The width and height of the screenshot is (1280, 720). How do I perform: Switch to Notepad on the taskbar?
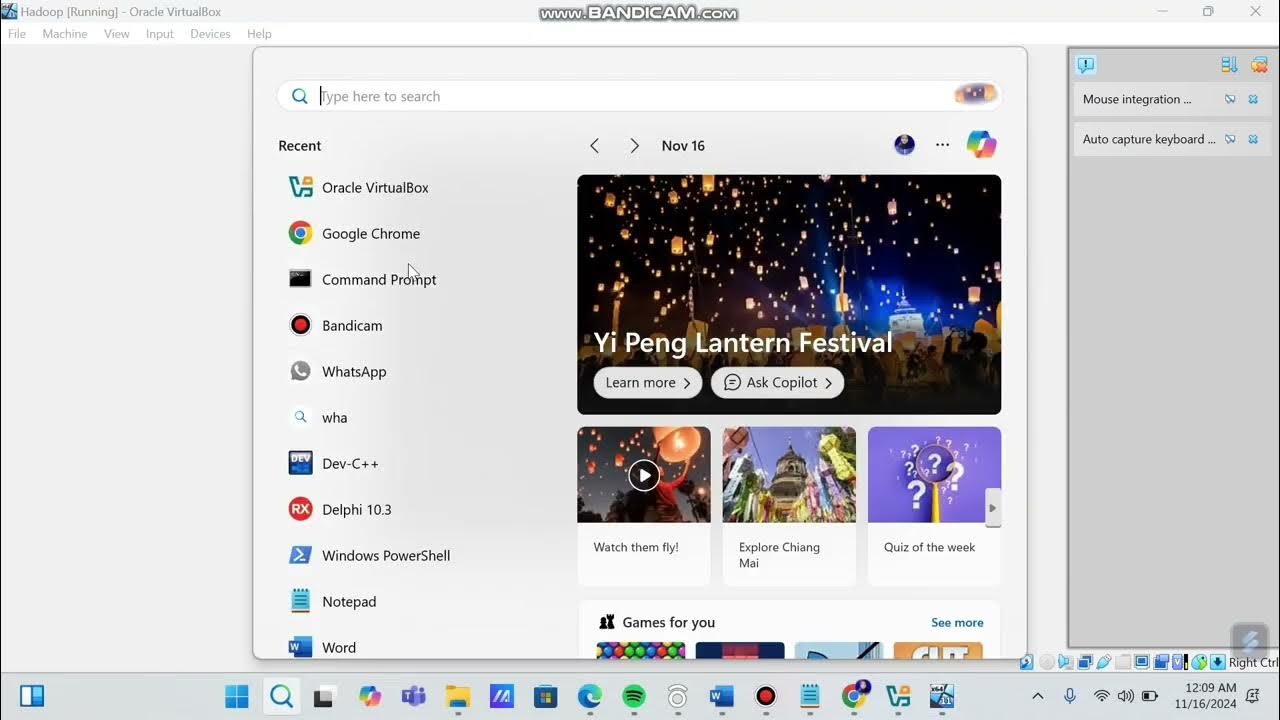[810, 696]
